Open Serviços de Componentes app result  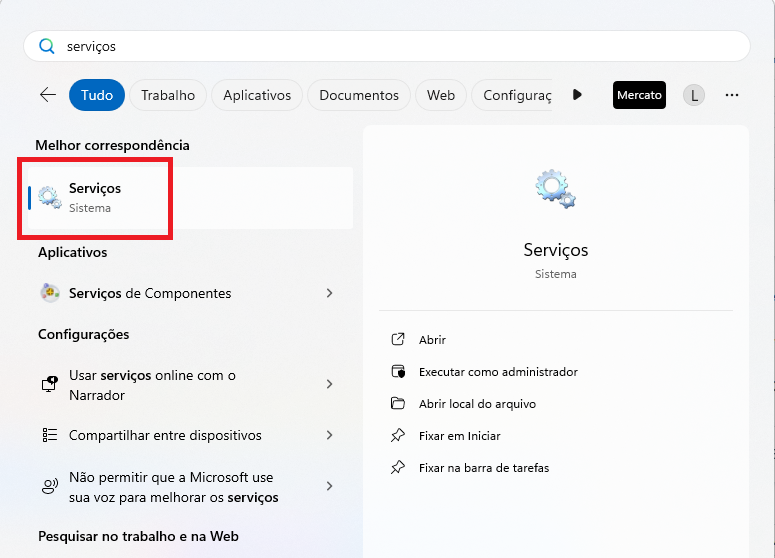coord(190,293)
